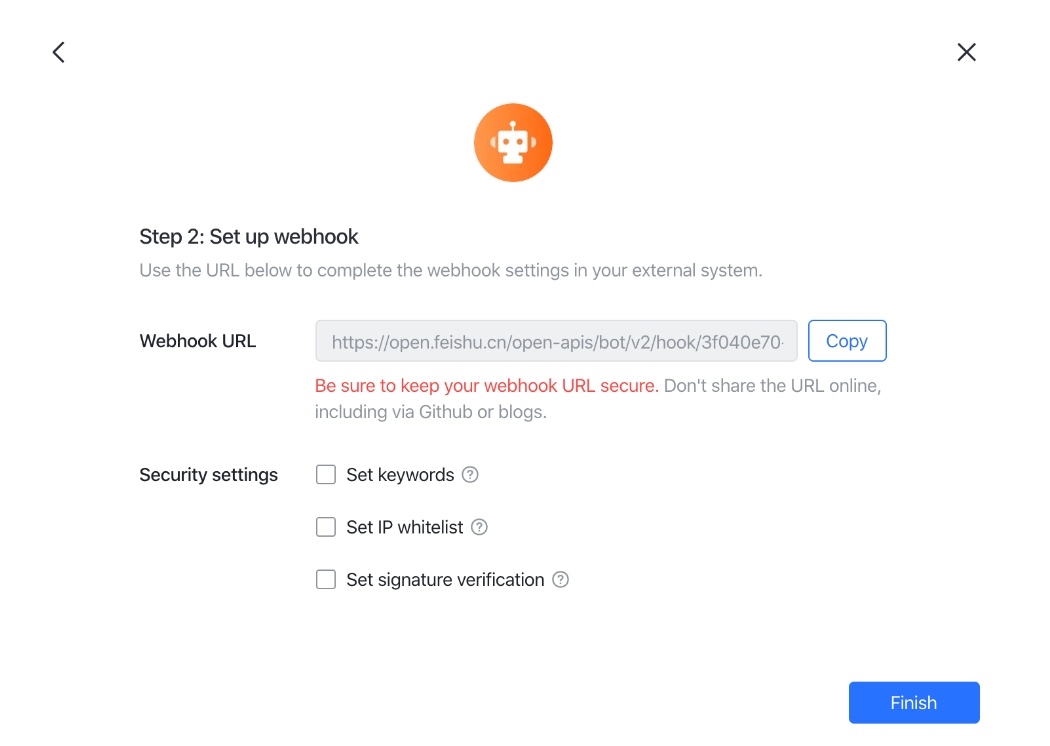Click the "Security settings" section label
Viewport: 1050px width, 746px height.
tap(208, 475)
